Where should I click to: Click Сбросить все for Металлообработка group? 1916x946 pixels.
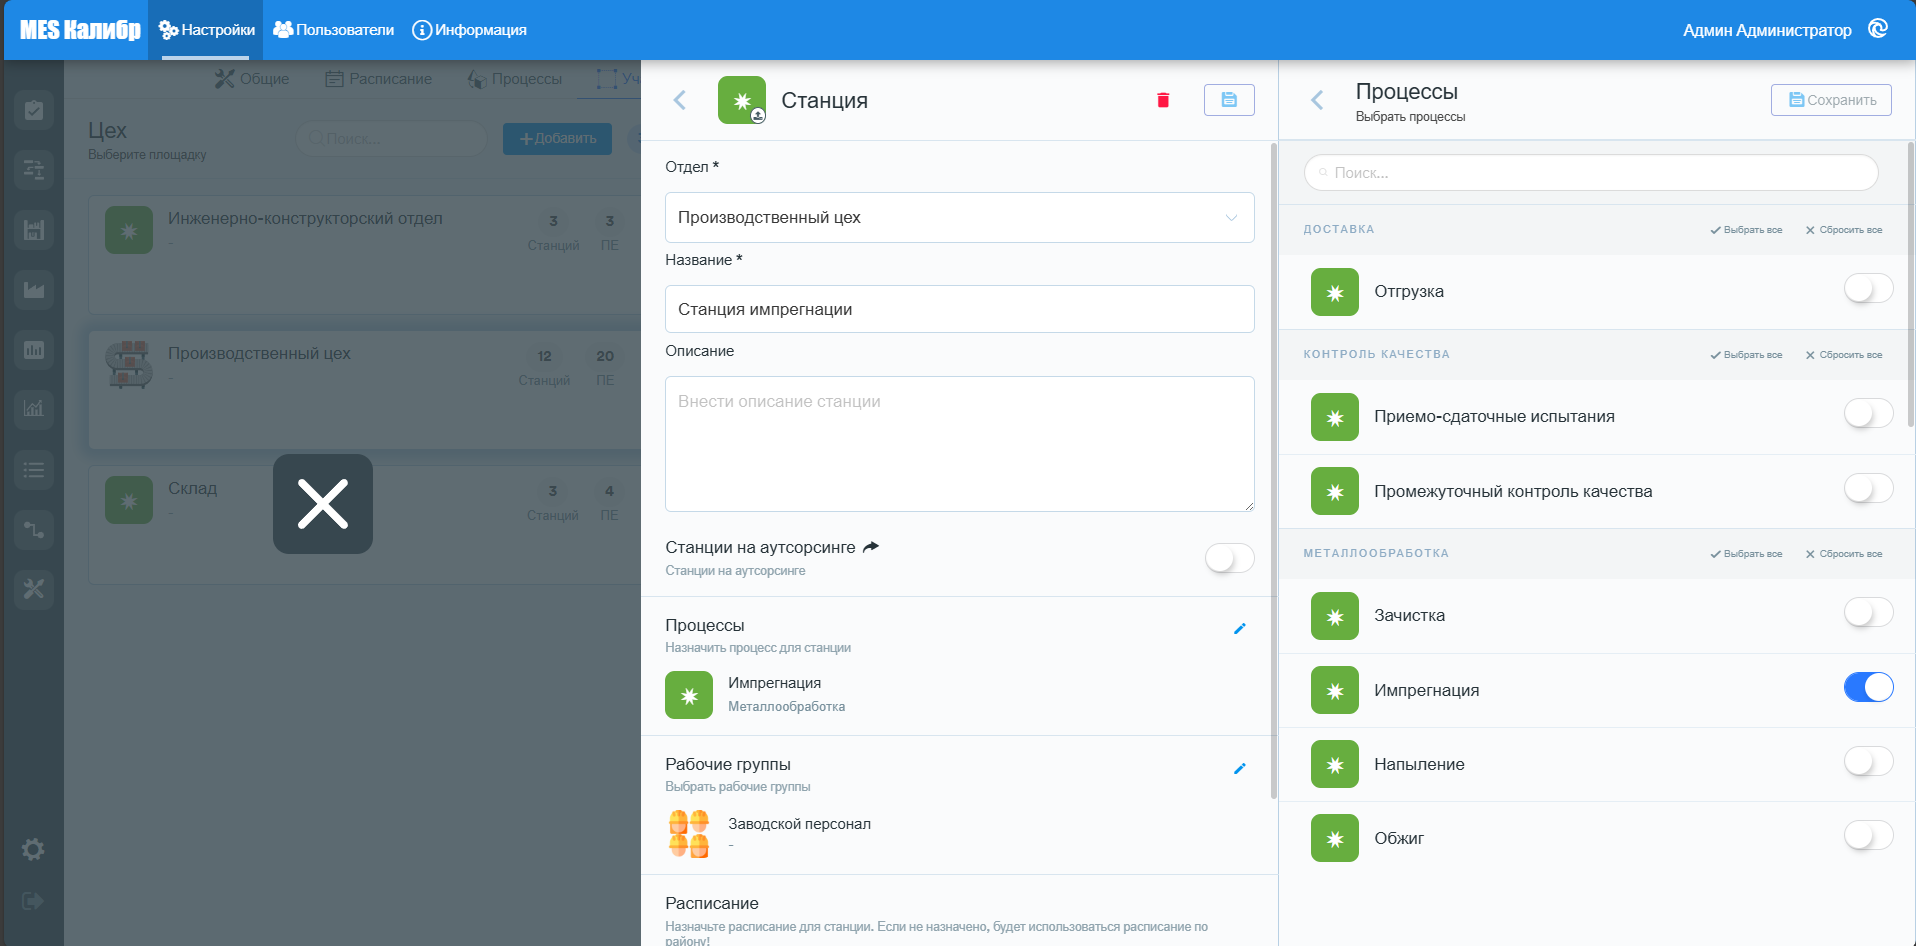pos(1843,554)
